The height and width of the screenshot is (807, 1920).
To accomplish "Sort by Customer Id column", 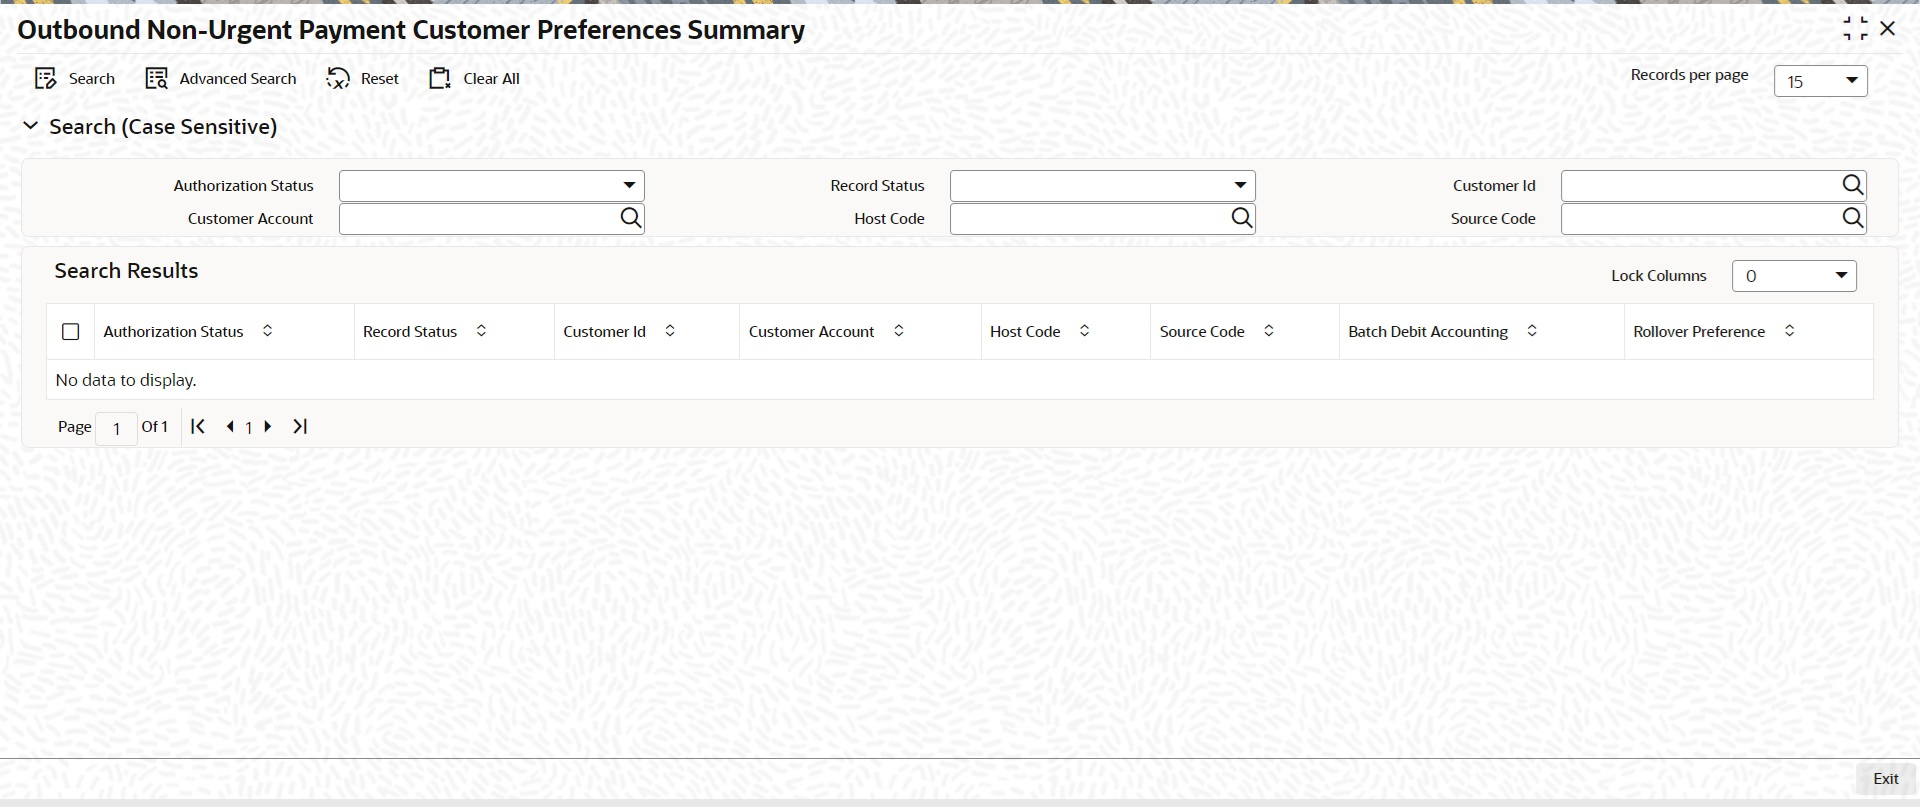I will 670,331.
